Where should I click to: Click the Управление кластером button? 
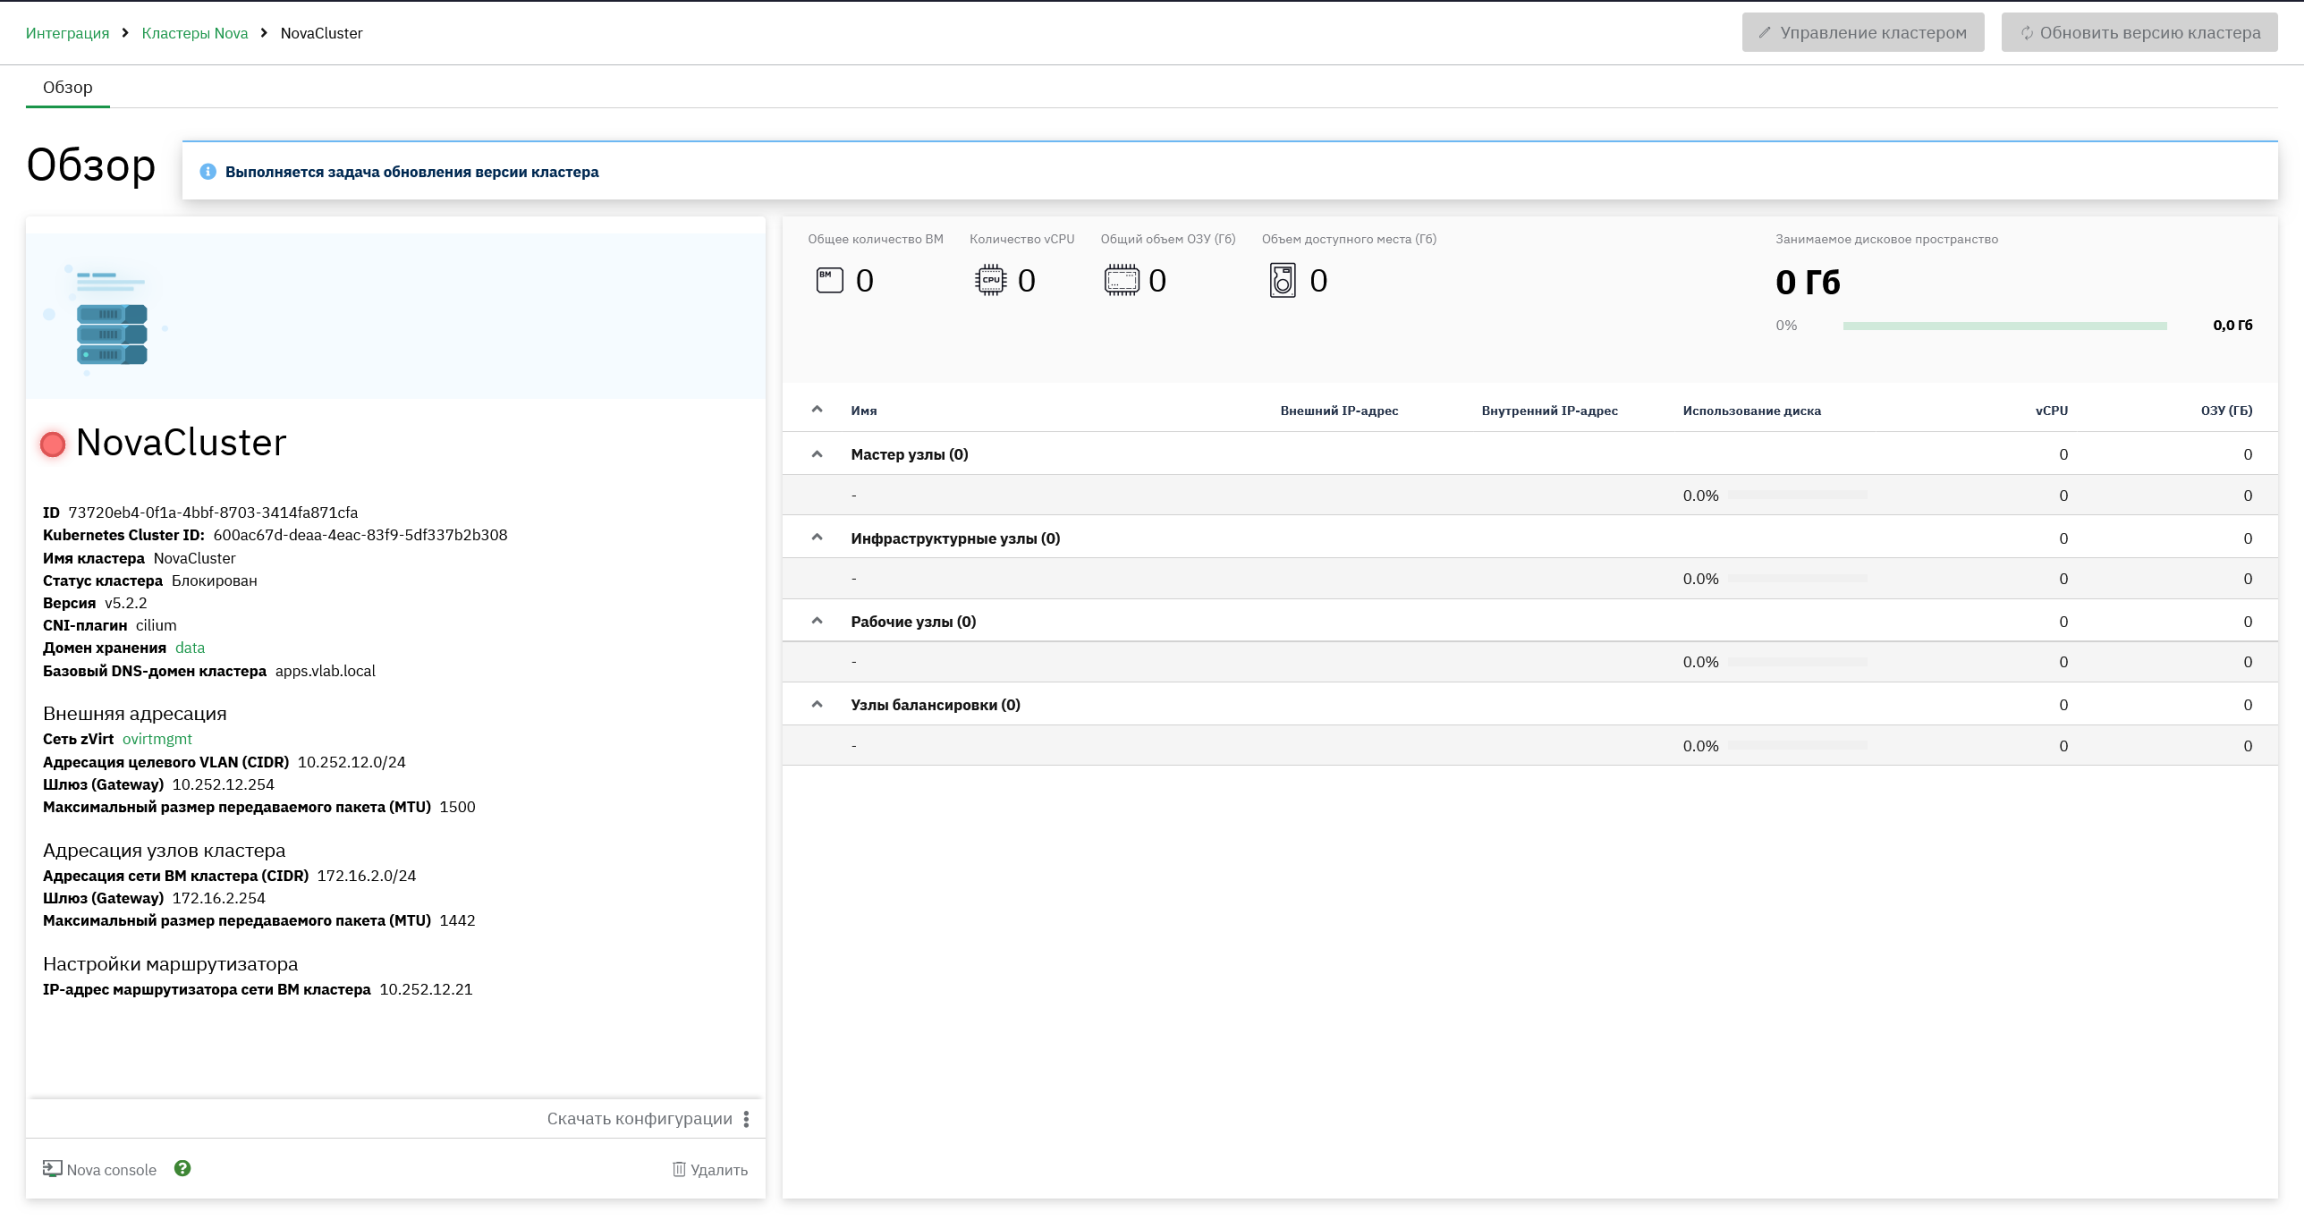tap(1863, 32)
